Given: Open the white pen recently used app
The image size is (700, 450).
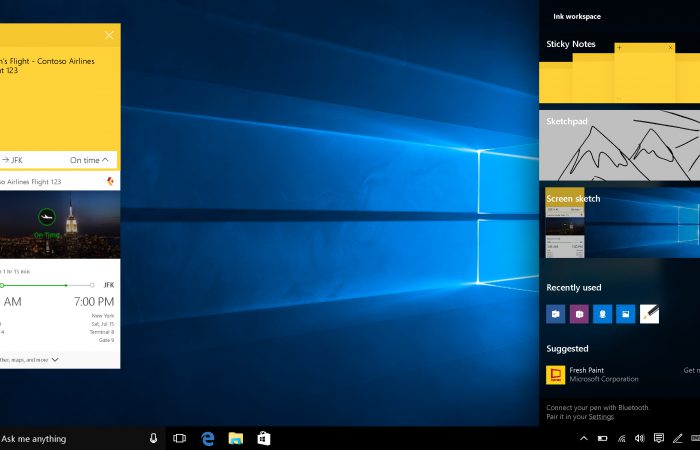Looking at the screenshot, I should 649,314.
